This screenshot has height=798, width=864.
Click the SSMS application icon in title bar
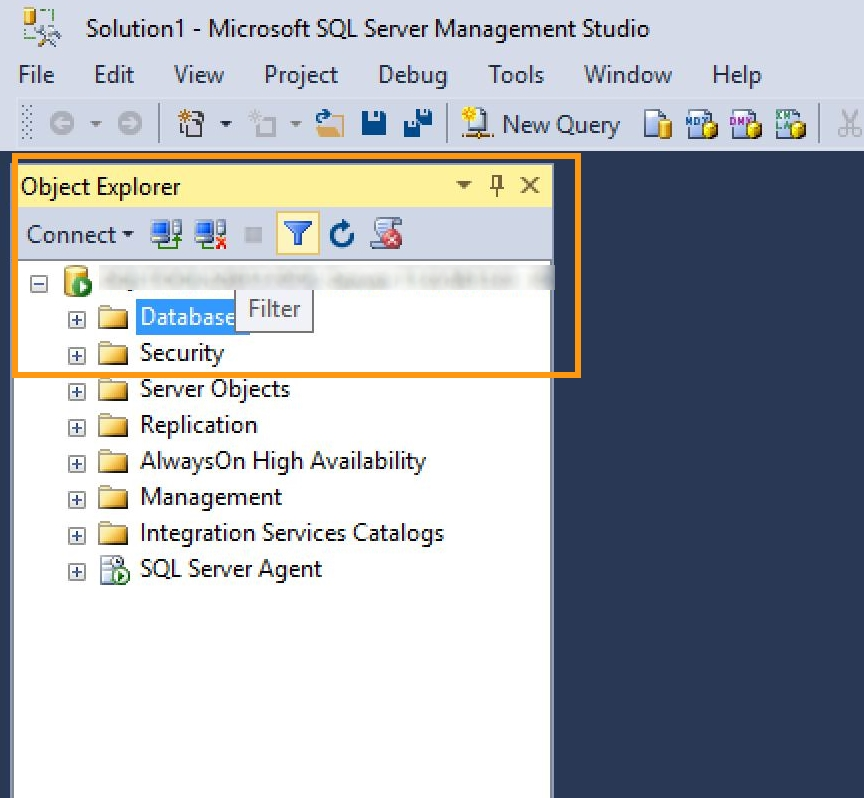click(x=41, y=27)
